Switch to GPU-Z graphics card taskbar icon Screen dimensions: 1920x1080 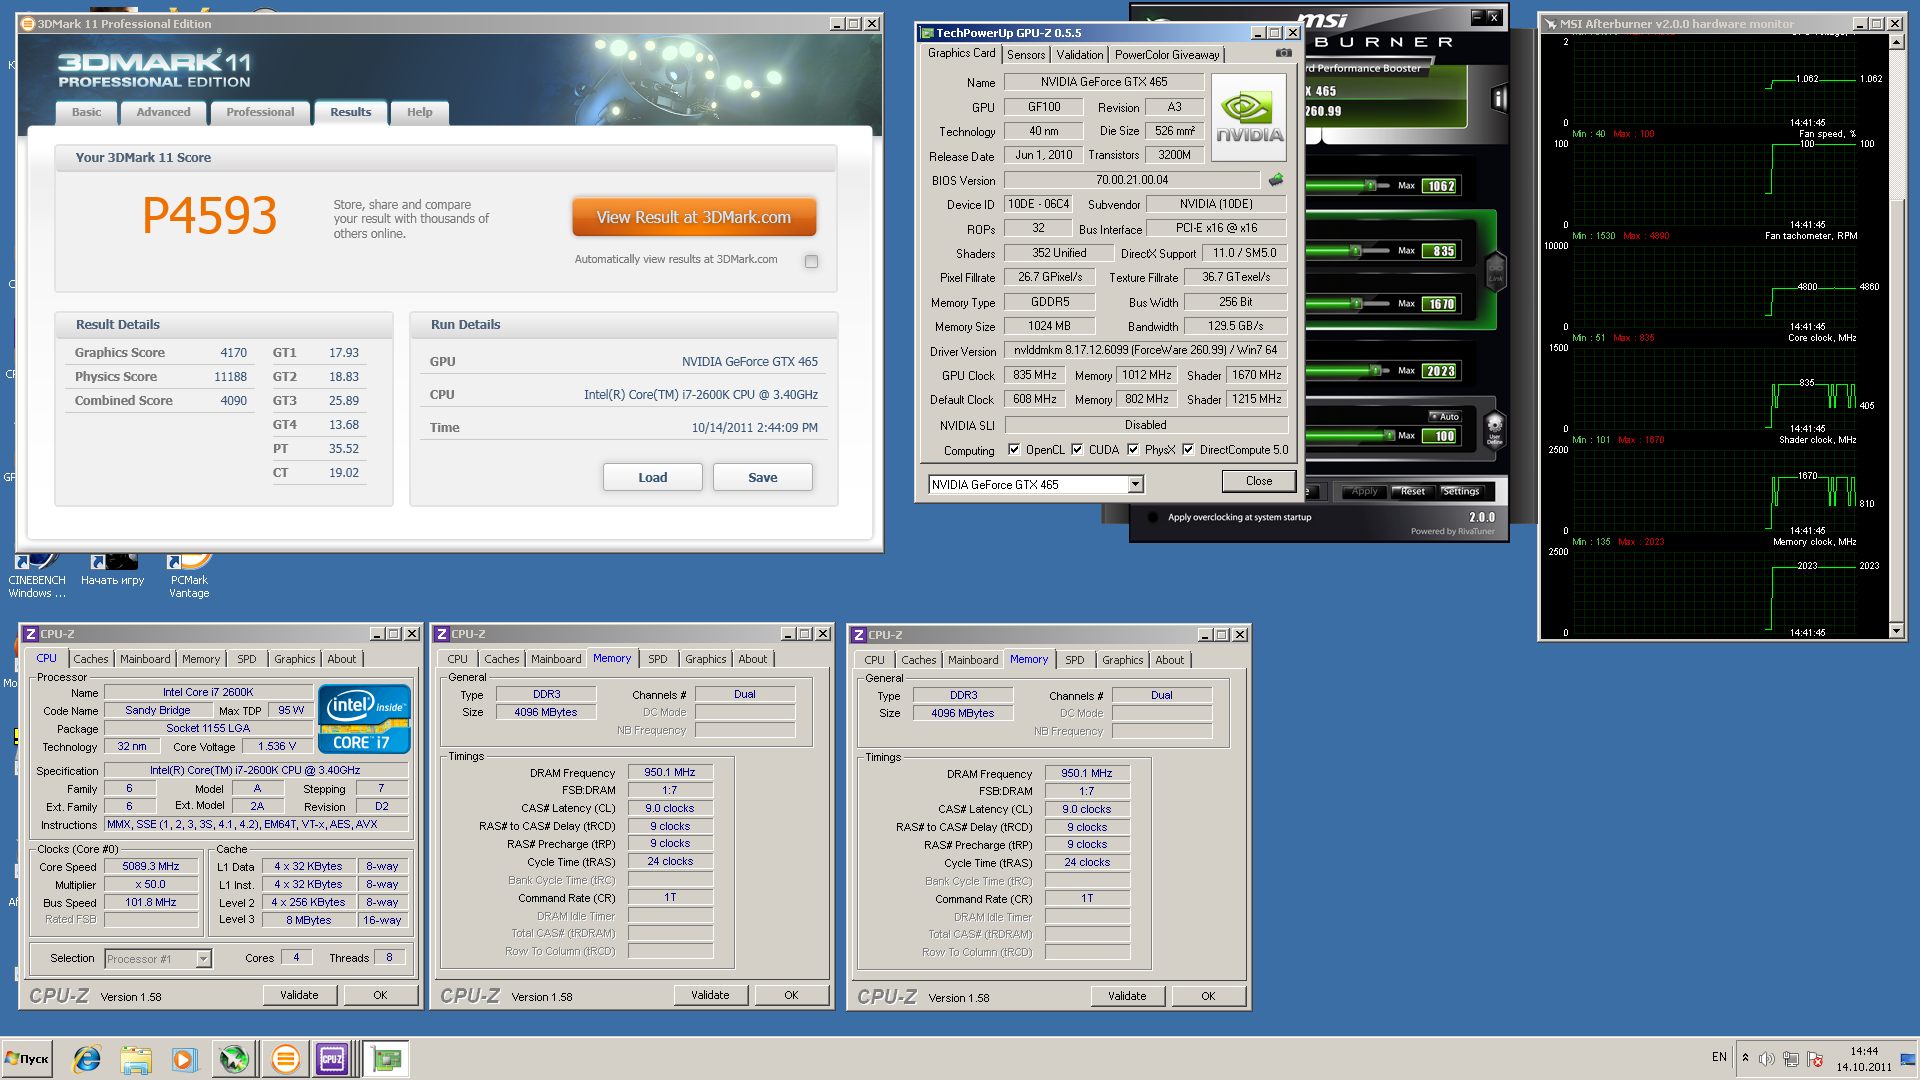tap(386, 1058)
